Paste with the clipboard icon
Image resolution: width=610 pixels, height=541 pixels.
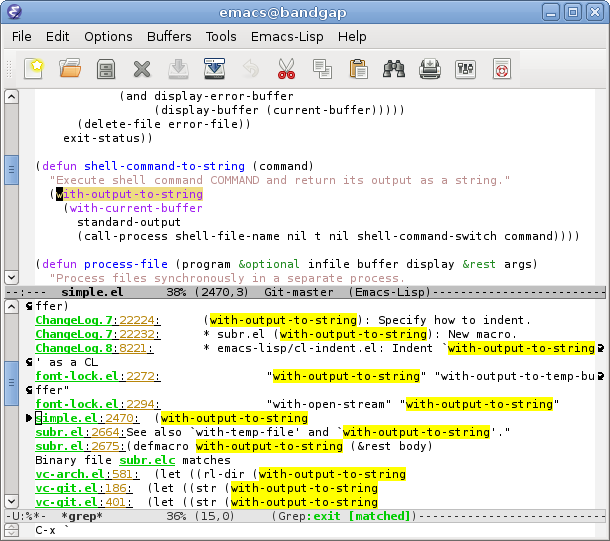pyautogui.click(x=358, y=69)
